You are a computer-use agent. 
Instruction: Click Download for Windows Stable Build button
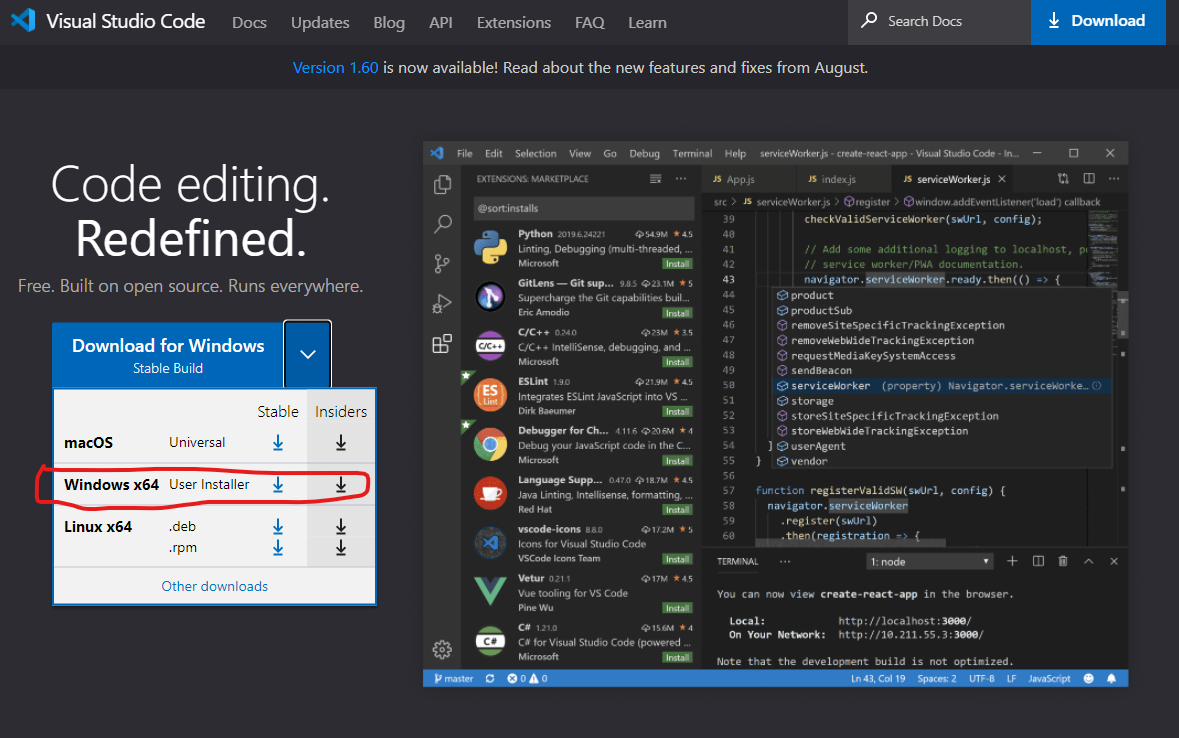(168, 354)
